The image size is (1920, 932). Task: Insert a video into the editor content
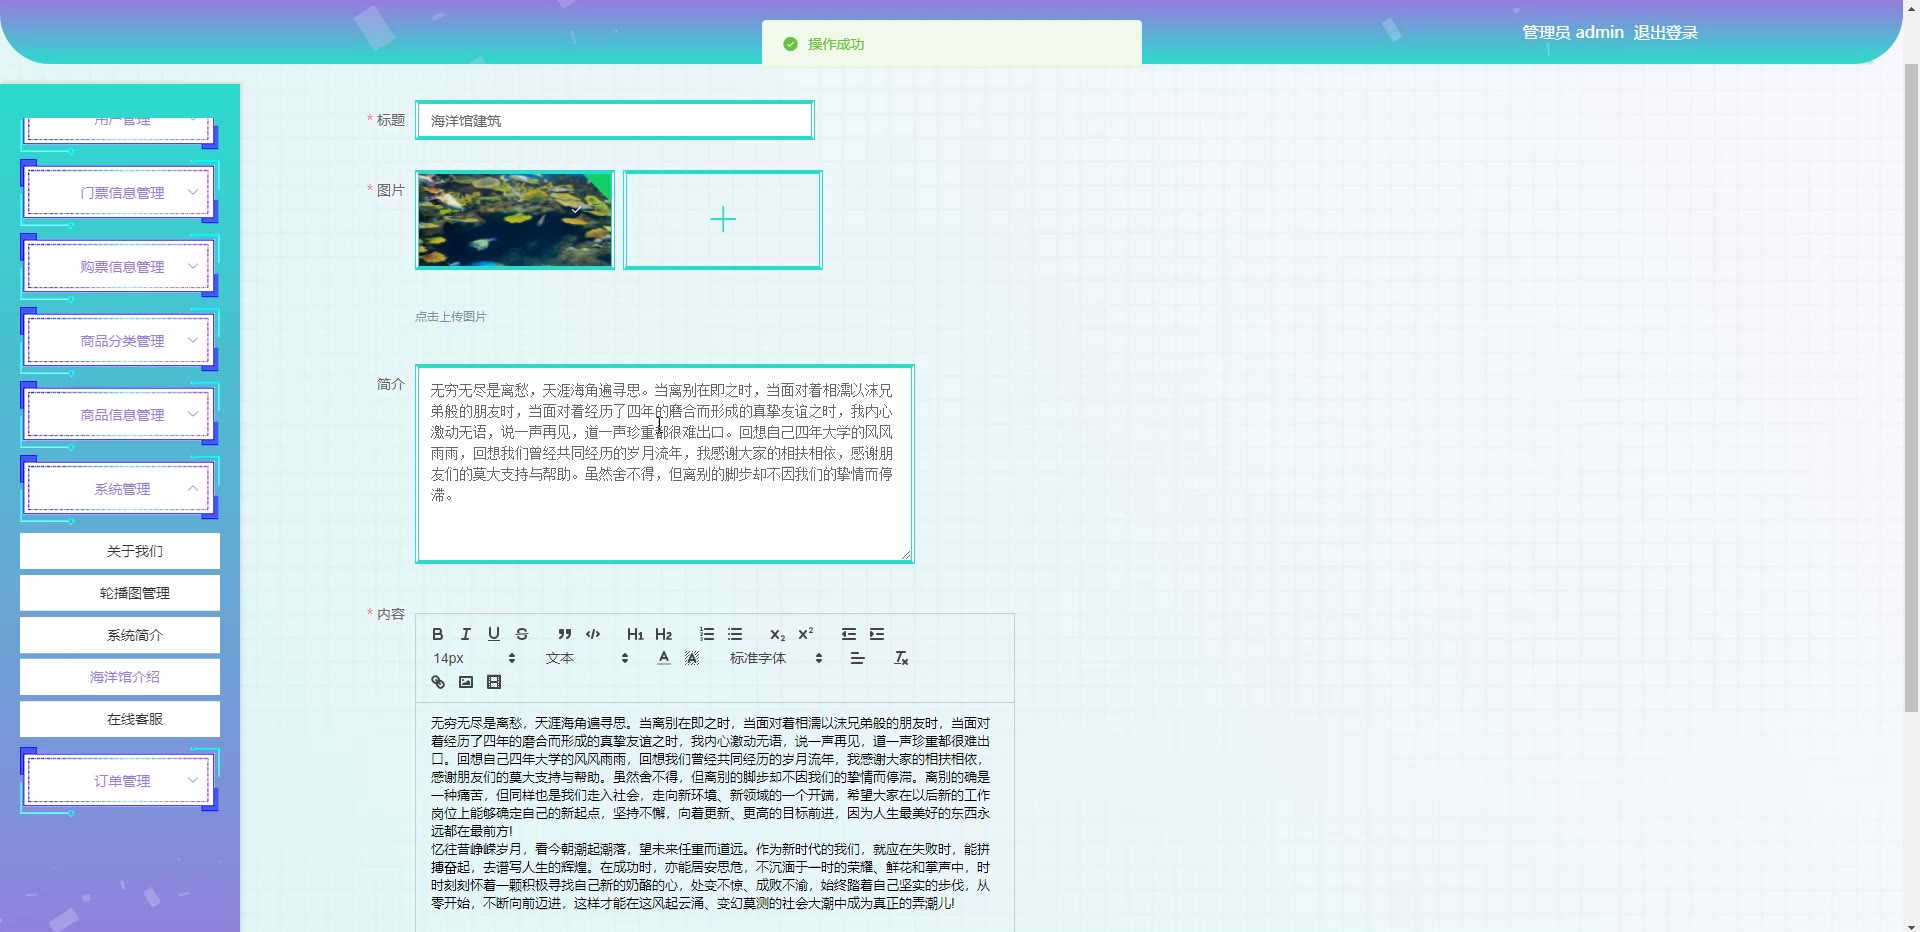(x=493, y=682)
